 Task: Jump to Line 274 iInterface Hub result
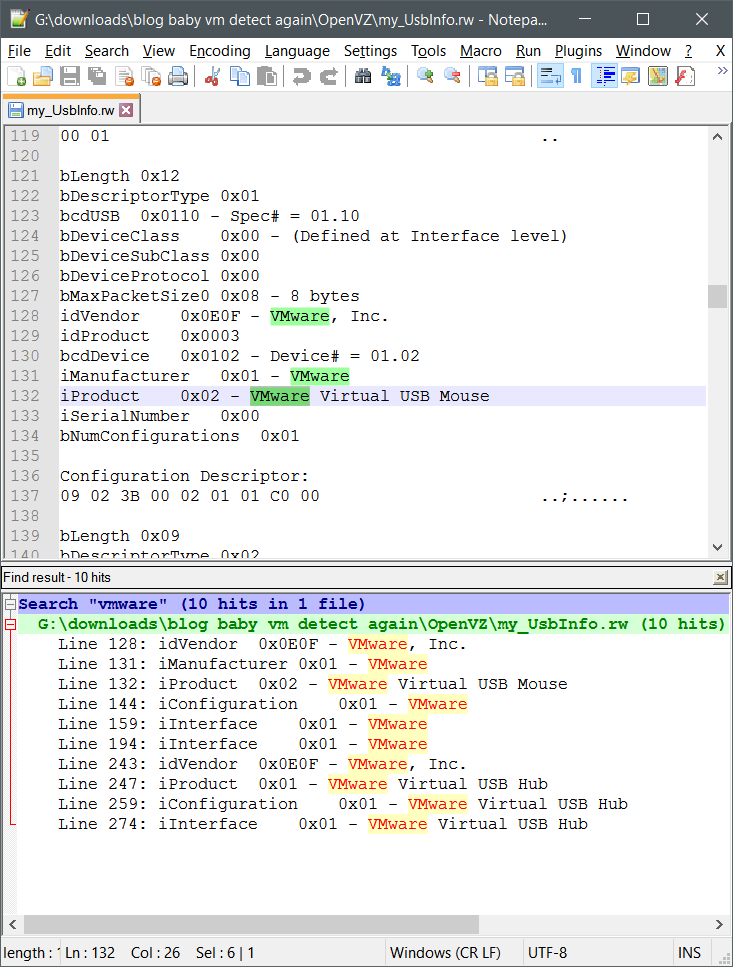tap(322, 824)
